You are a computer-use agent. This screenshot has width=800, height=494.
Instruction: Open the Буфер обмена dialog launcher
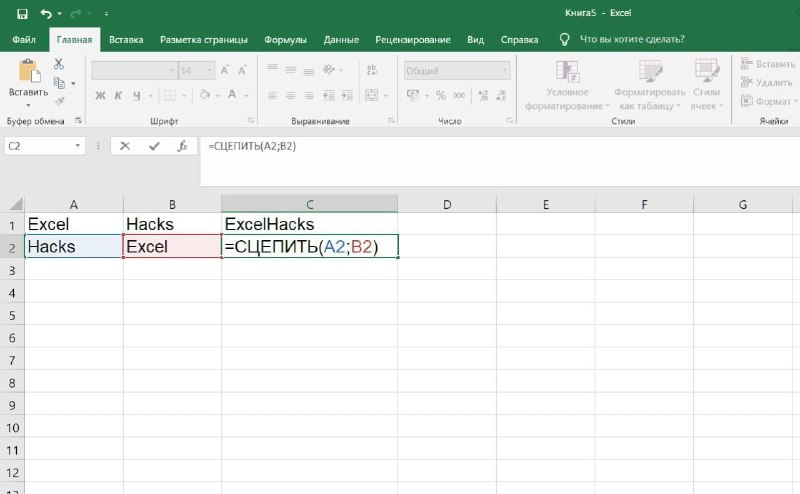click(x=79, y=120)
